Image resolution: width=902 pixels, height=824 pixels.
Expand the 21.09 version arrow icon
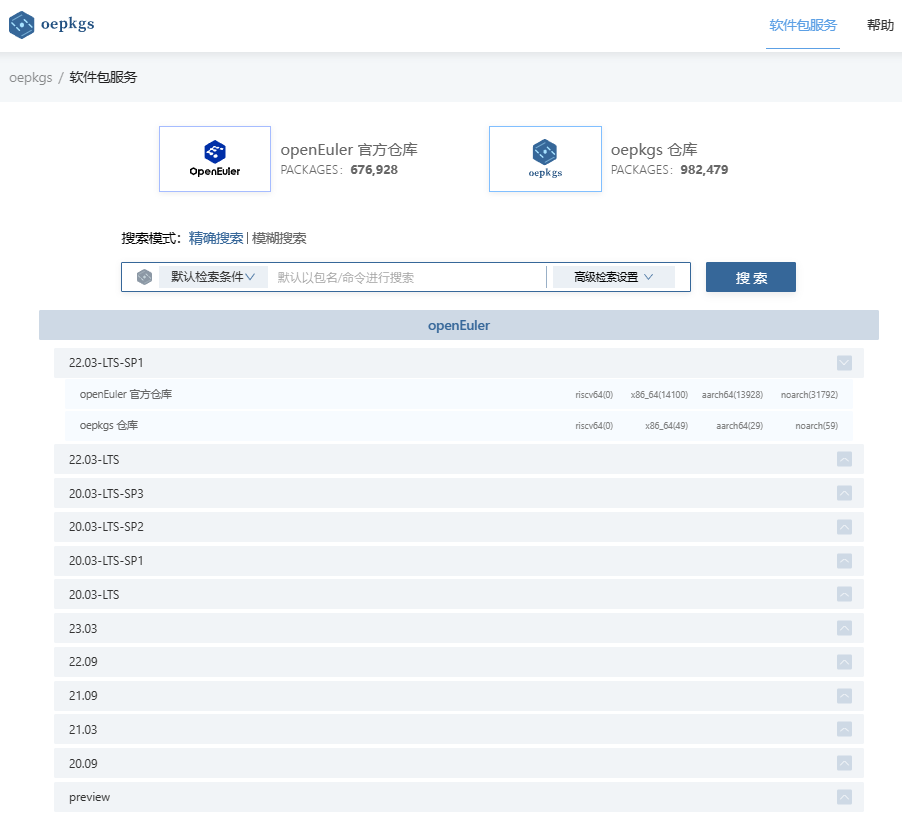point(844,696)
